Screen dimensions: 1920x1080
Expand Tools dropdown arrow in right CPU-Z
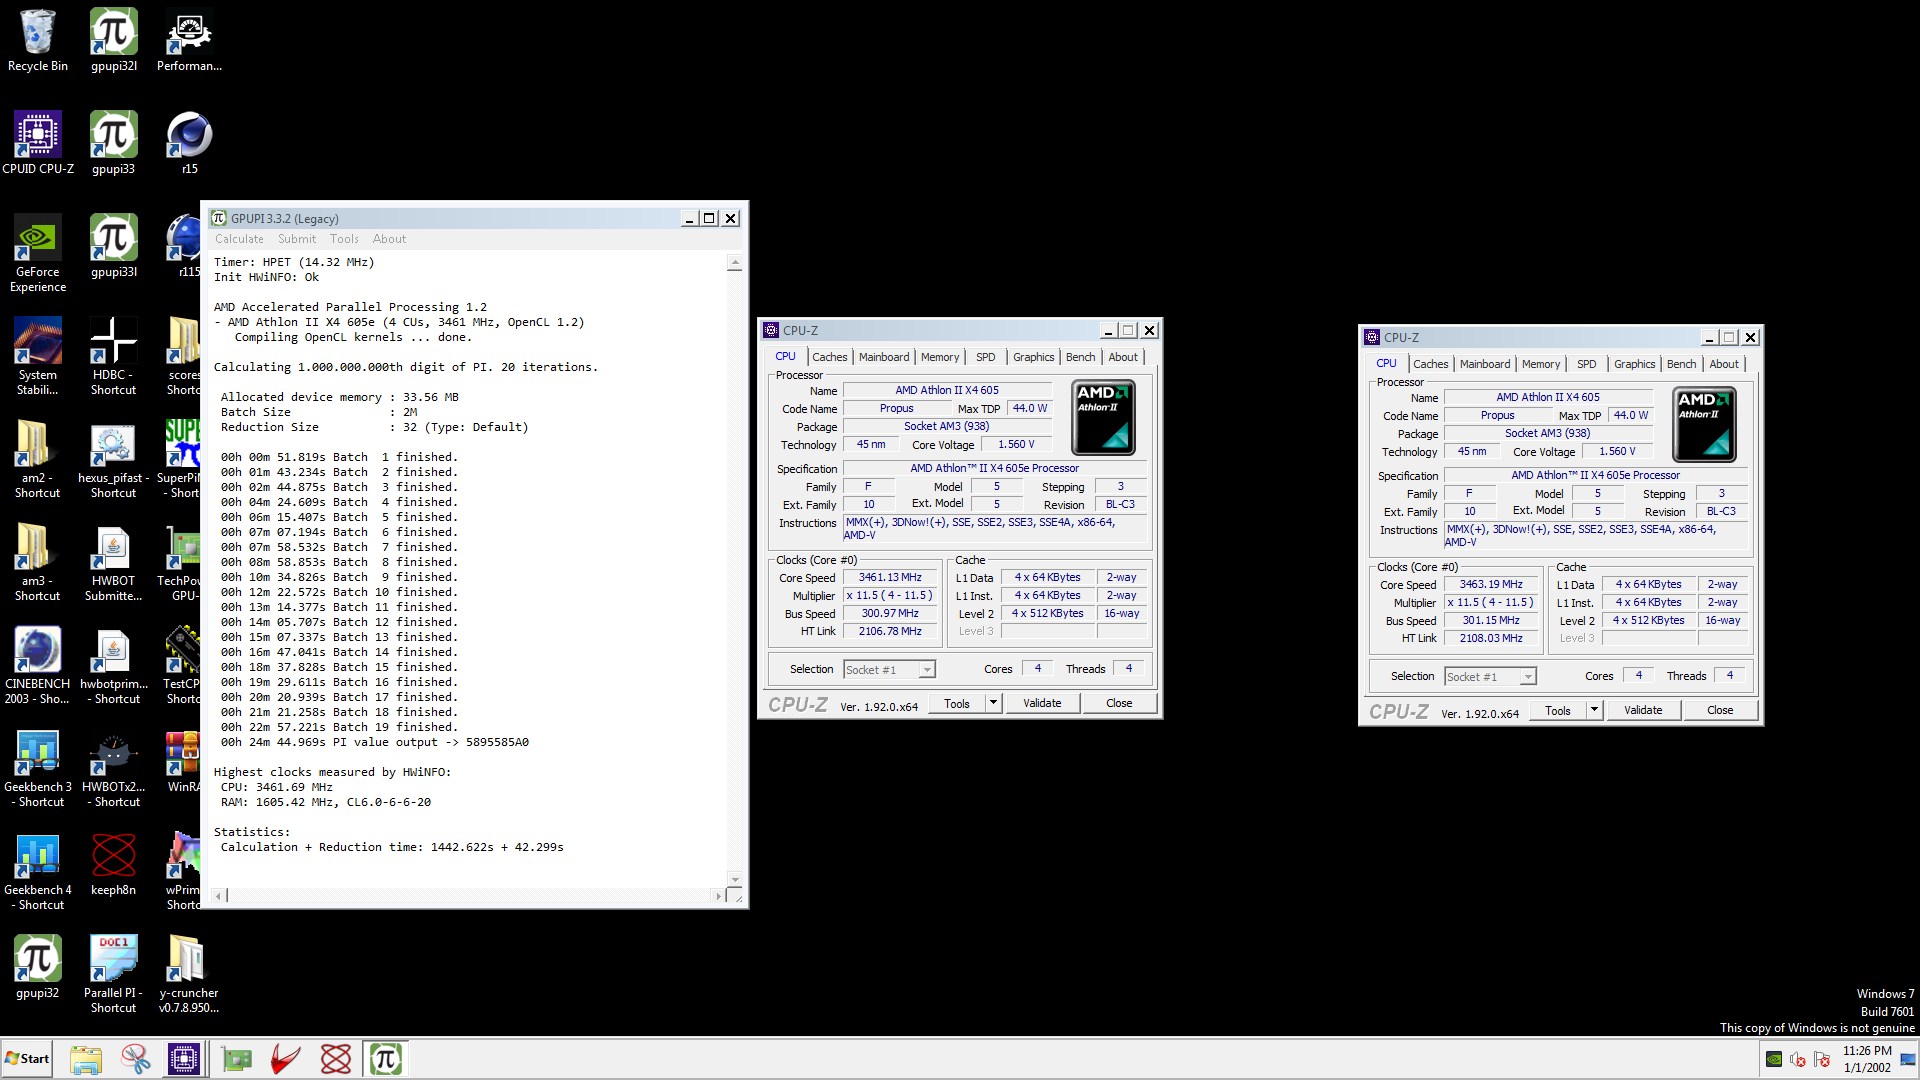click(1594, 710)
